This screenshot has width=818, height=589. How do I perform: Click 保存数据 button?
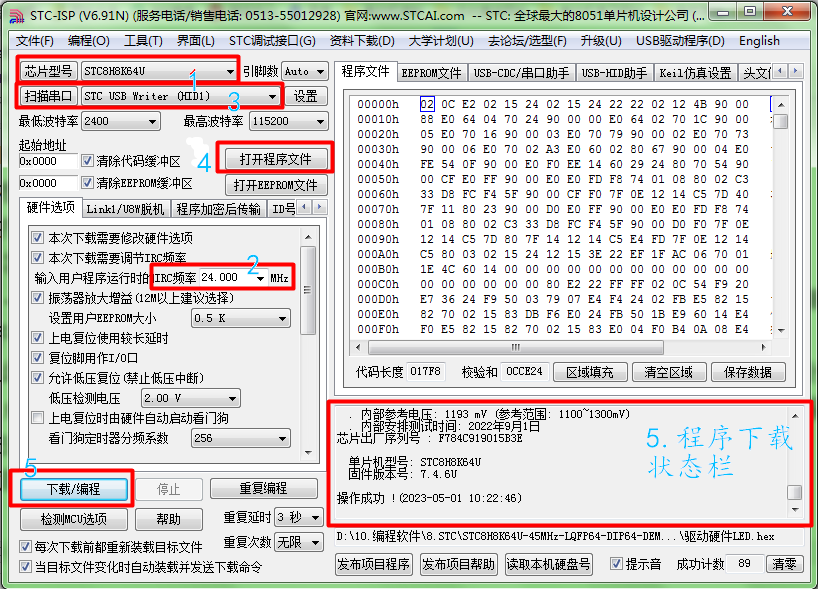748,372
